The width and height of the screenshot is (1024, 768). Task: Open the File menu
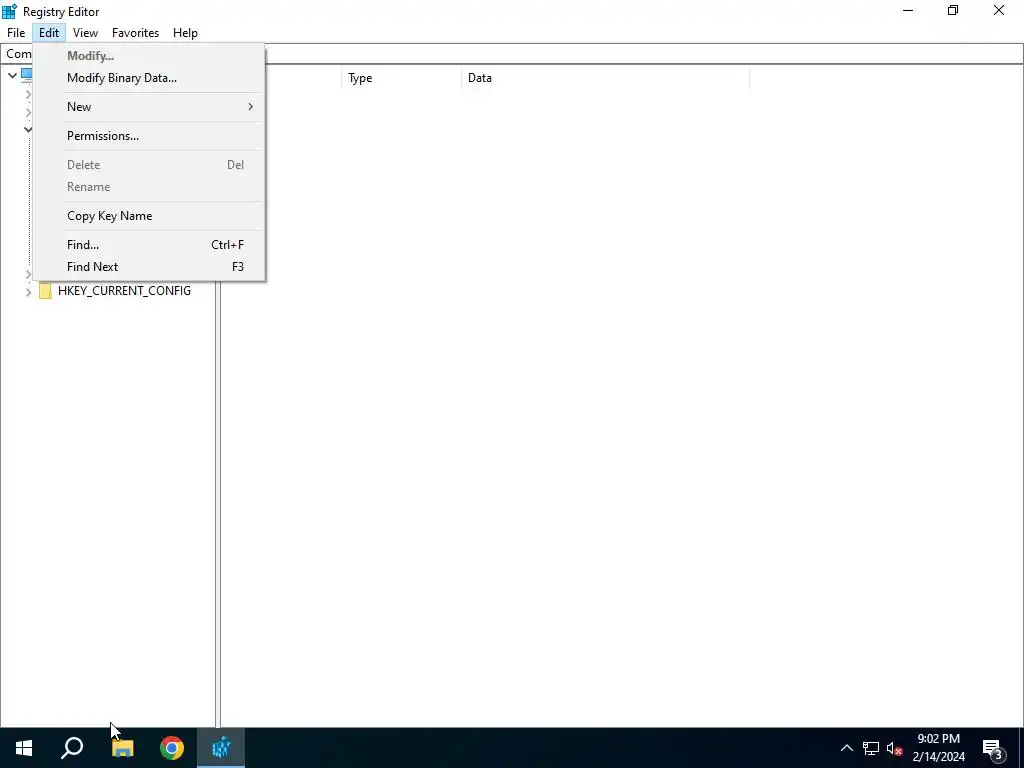pyautogui.click(x=16, y=33)
